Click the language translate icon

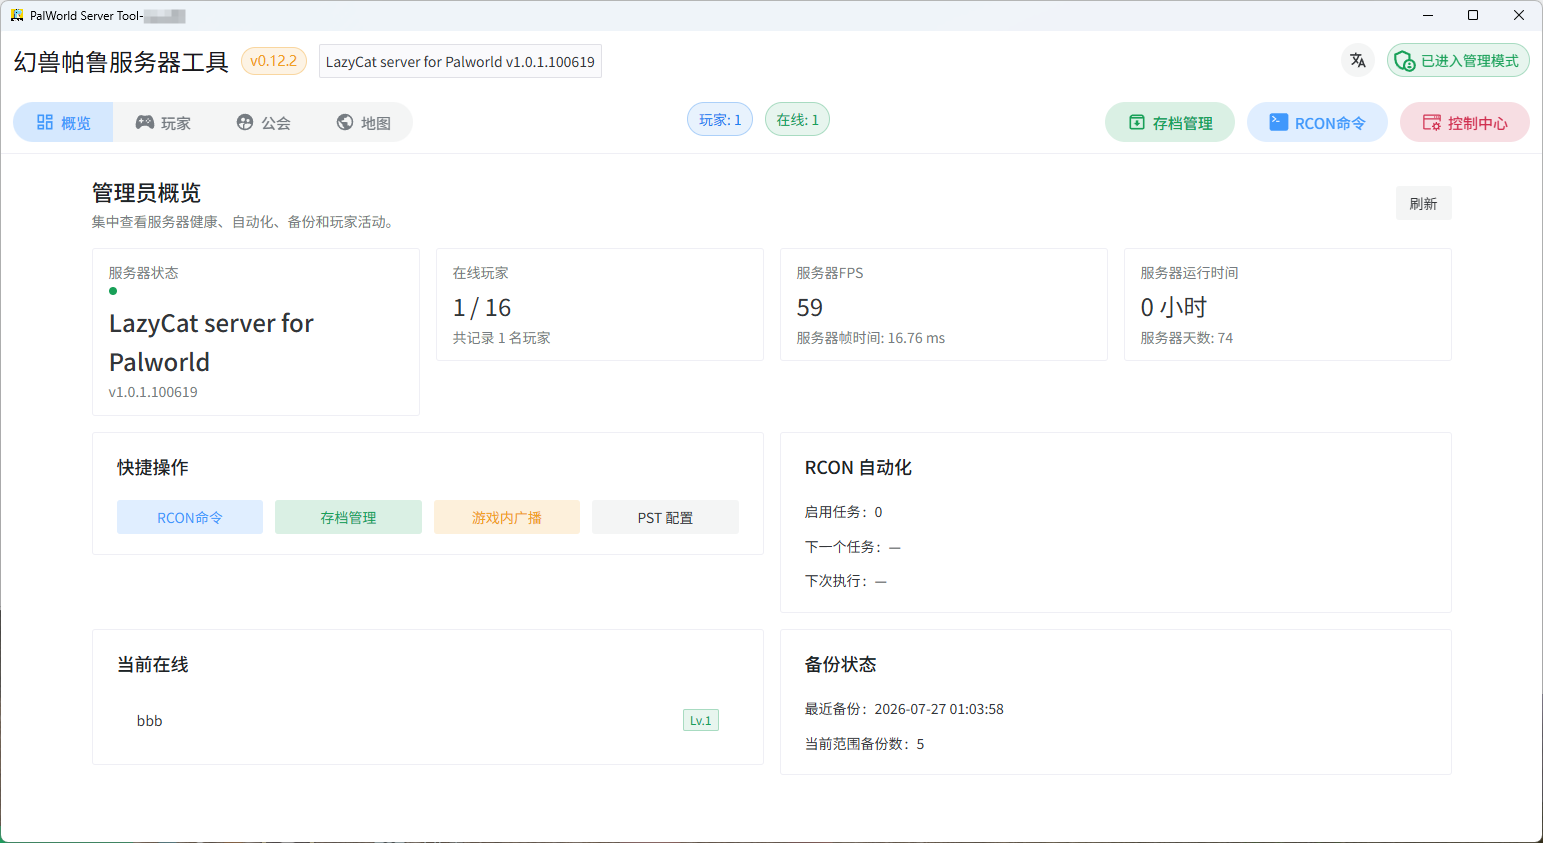pyautogui.click(x=1357, y=61)
